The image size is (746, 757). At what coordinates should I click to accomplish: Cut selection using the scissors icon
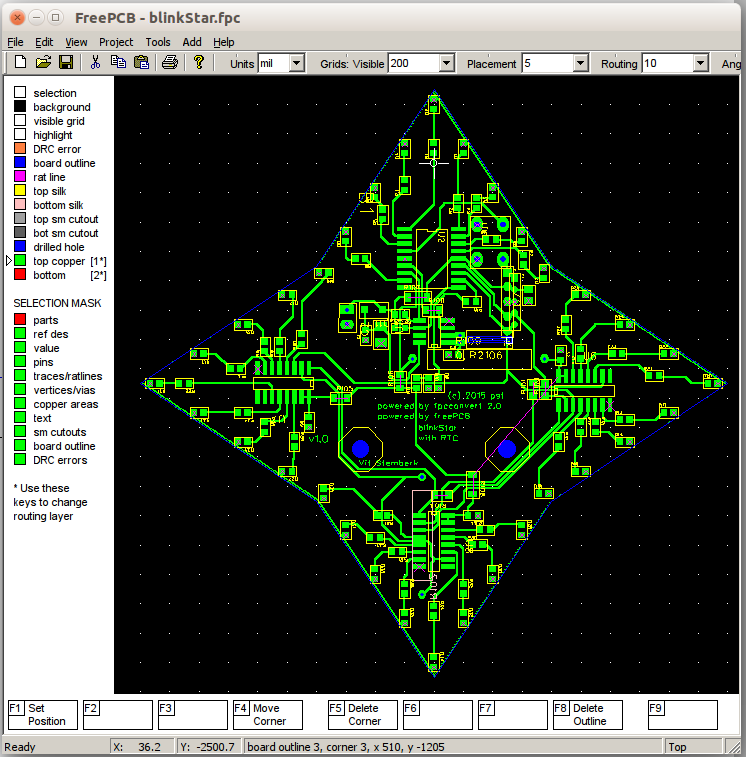pyautogui.click(x=95, y=62)
